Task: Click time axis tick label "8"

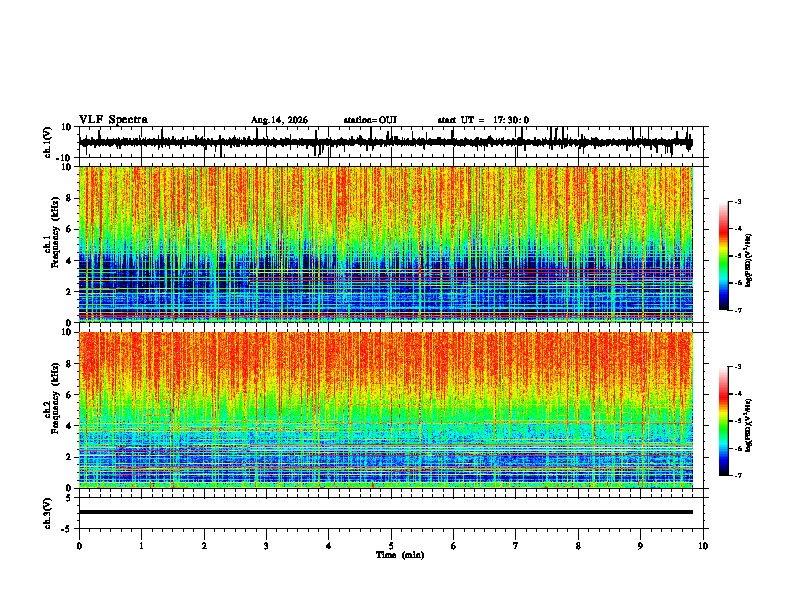Action: [x=578, y=546]
